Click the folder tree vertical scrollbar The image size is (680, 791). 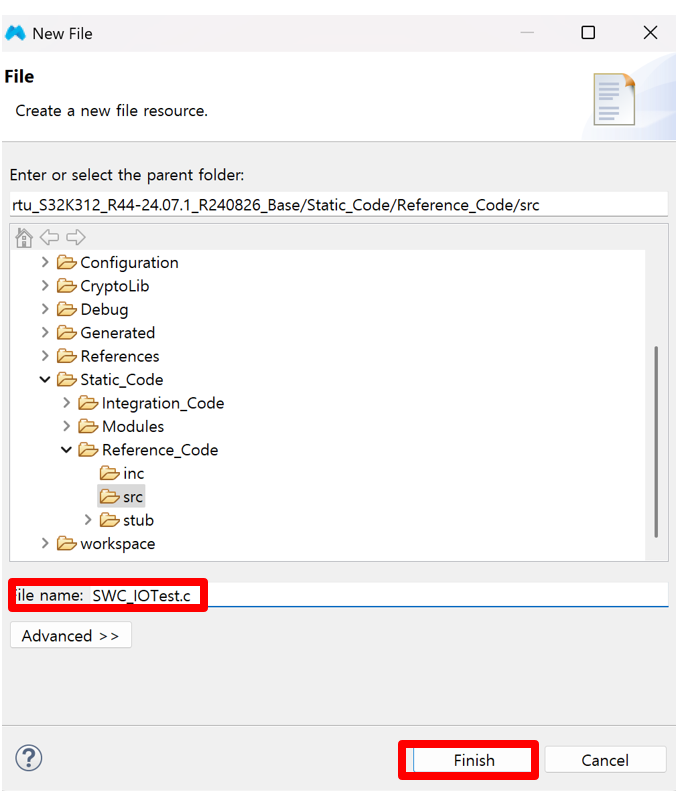click(656, 441)
